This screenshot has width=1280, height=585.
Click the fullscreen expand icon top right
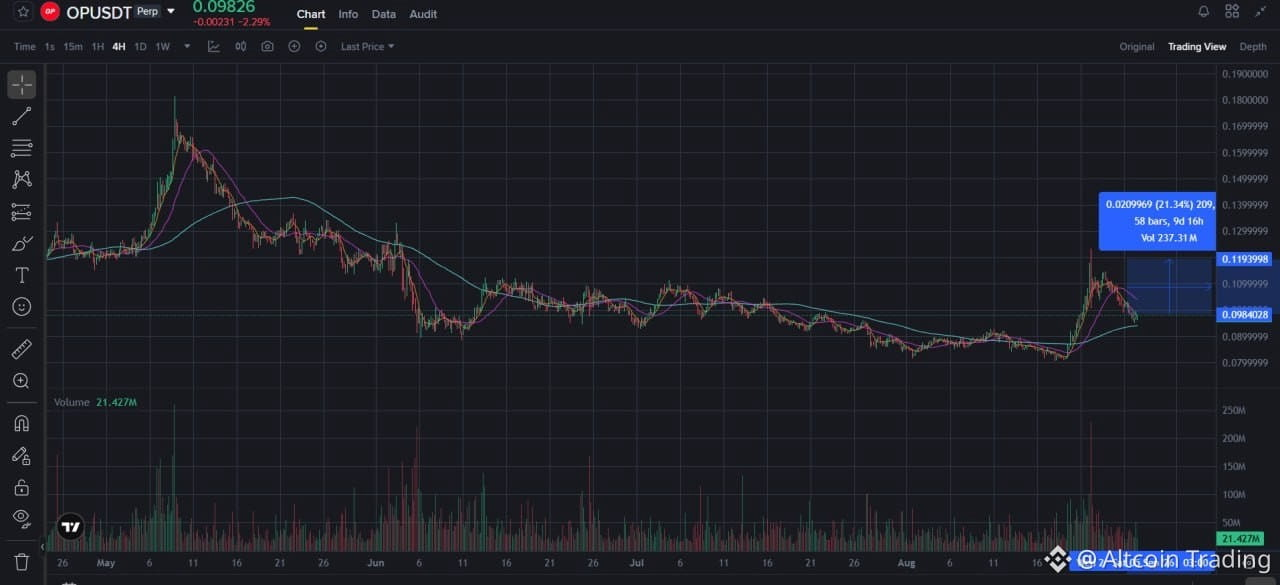[1258, 12]
